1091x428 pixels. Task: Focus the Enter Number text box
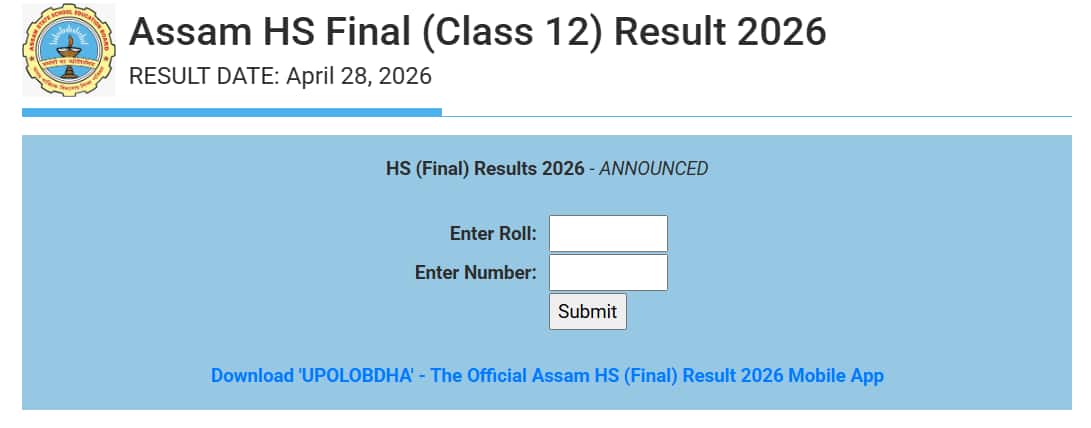coord(608,272)
